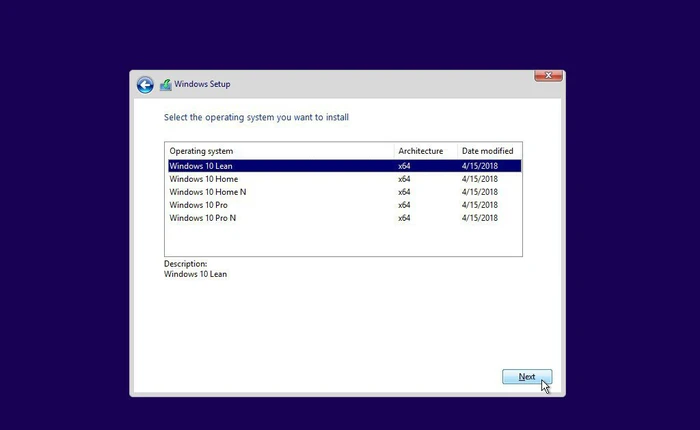Select Windows 10 Home from the list
700x430 pixels.
pyautogui.click(x=345, y=179)
